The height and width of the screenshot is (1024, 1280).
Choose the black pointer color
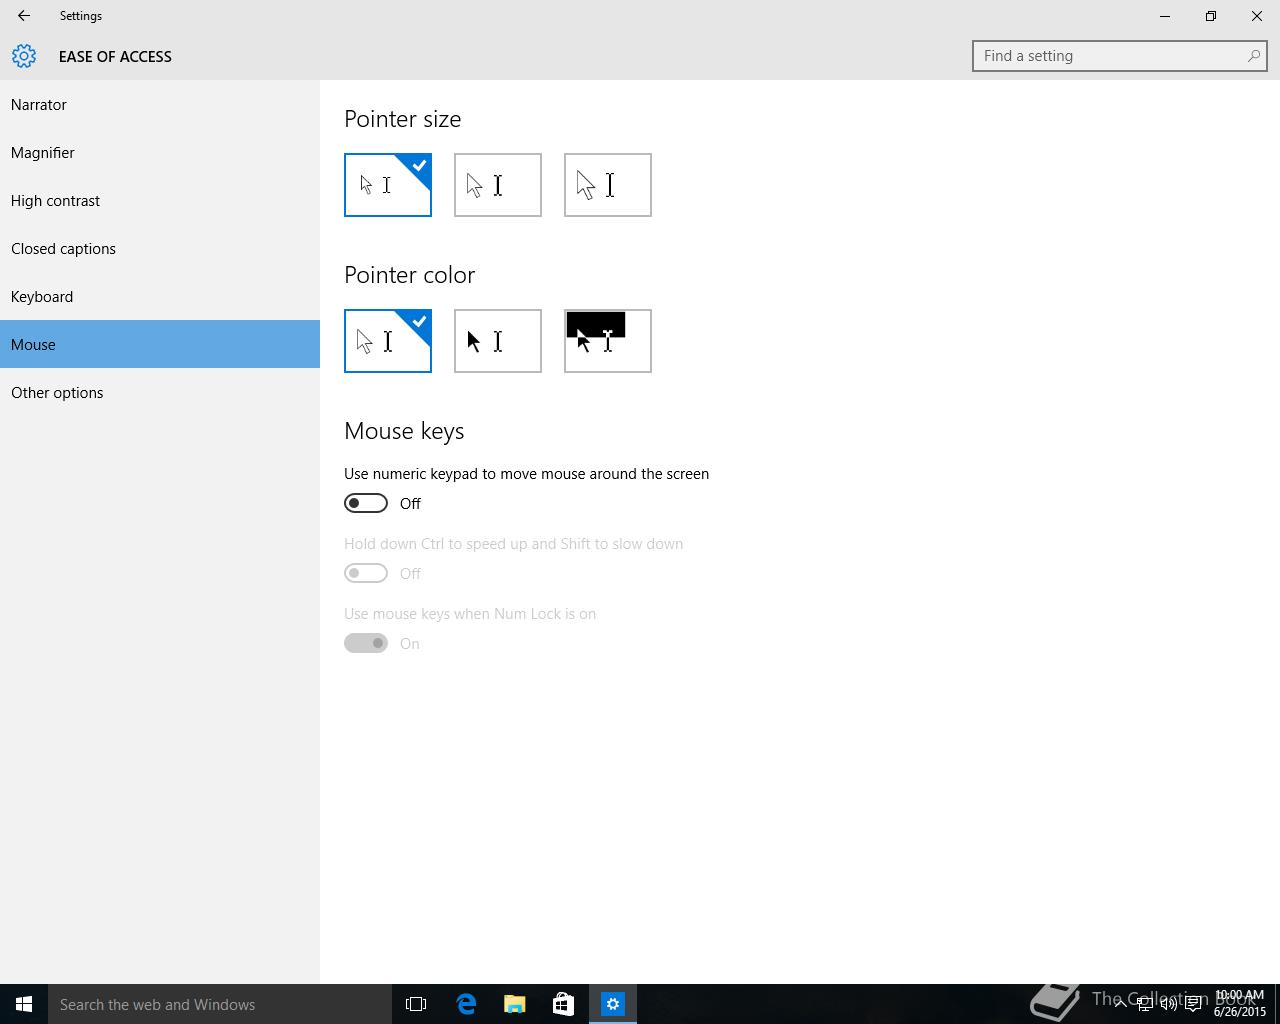pyautogui.click(x=498, y=341)
